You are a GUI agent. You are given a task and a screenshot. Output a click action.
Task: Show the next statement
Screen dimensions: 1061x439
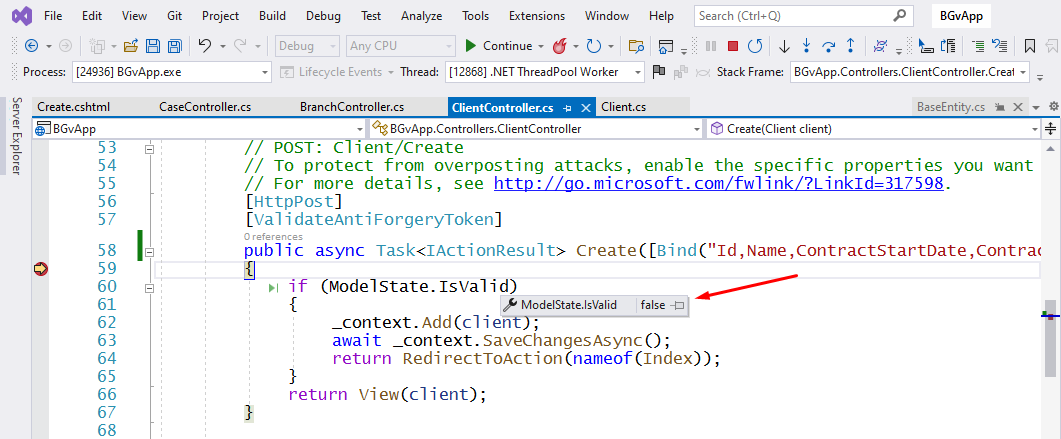click(784, 46)
